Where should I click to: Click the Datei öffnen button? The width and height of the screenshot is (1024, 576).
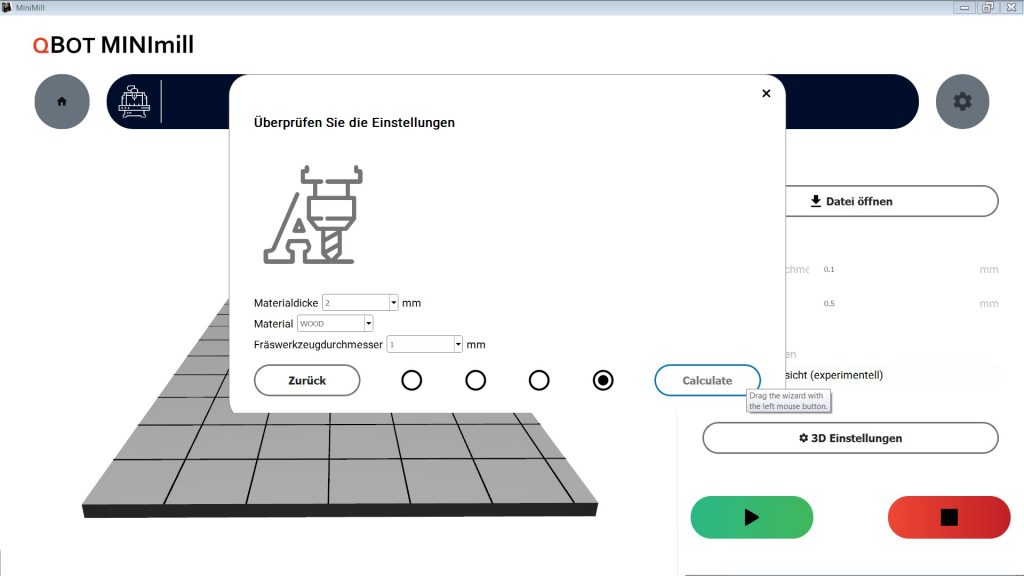point(850,201)
